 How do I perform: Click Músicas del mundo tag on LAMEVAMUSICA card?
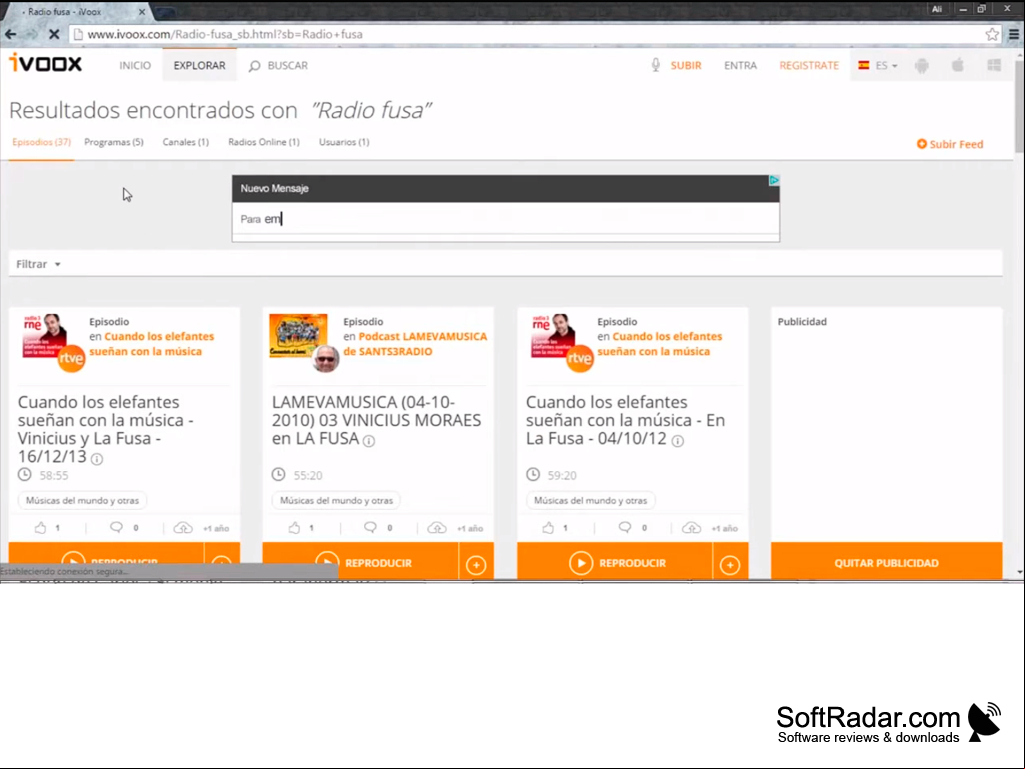tap(337, 500)
